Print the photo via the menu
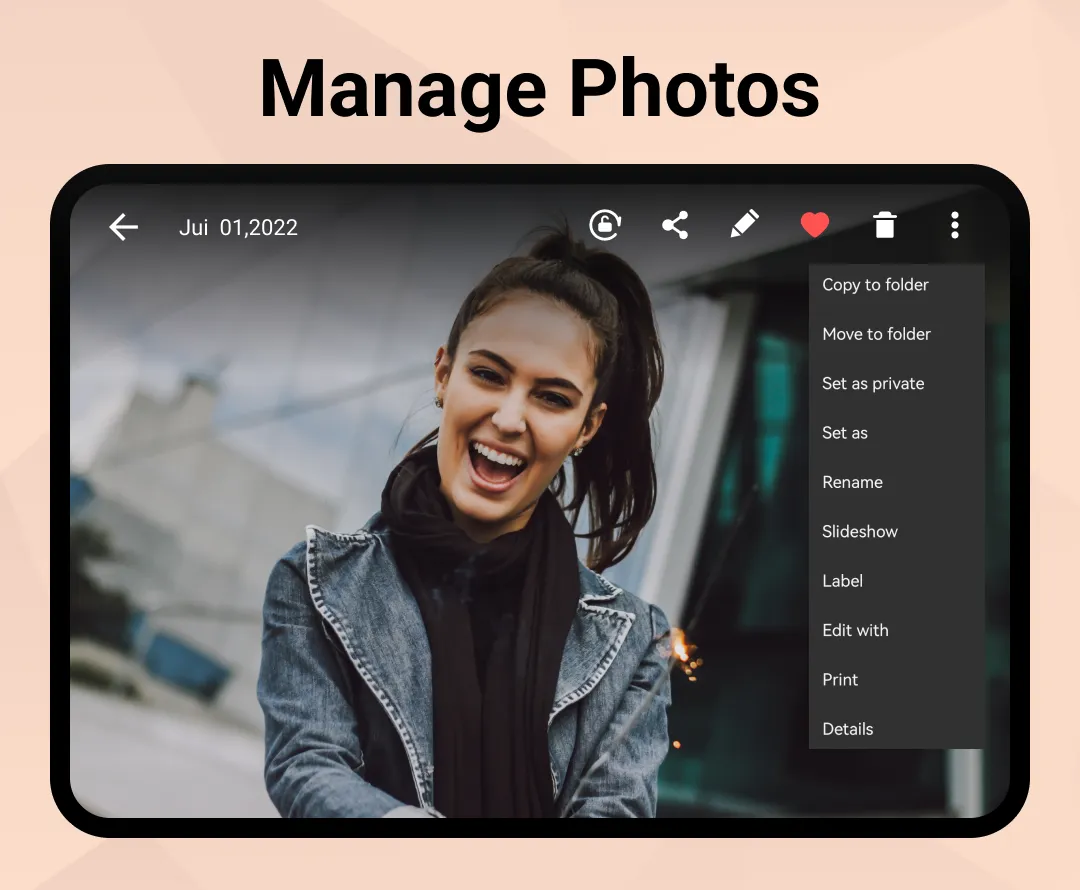Screen dimensions: 1080x890 [x=840, y=679]
